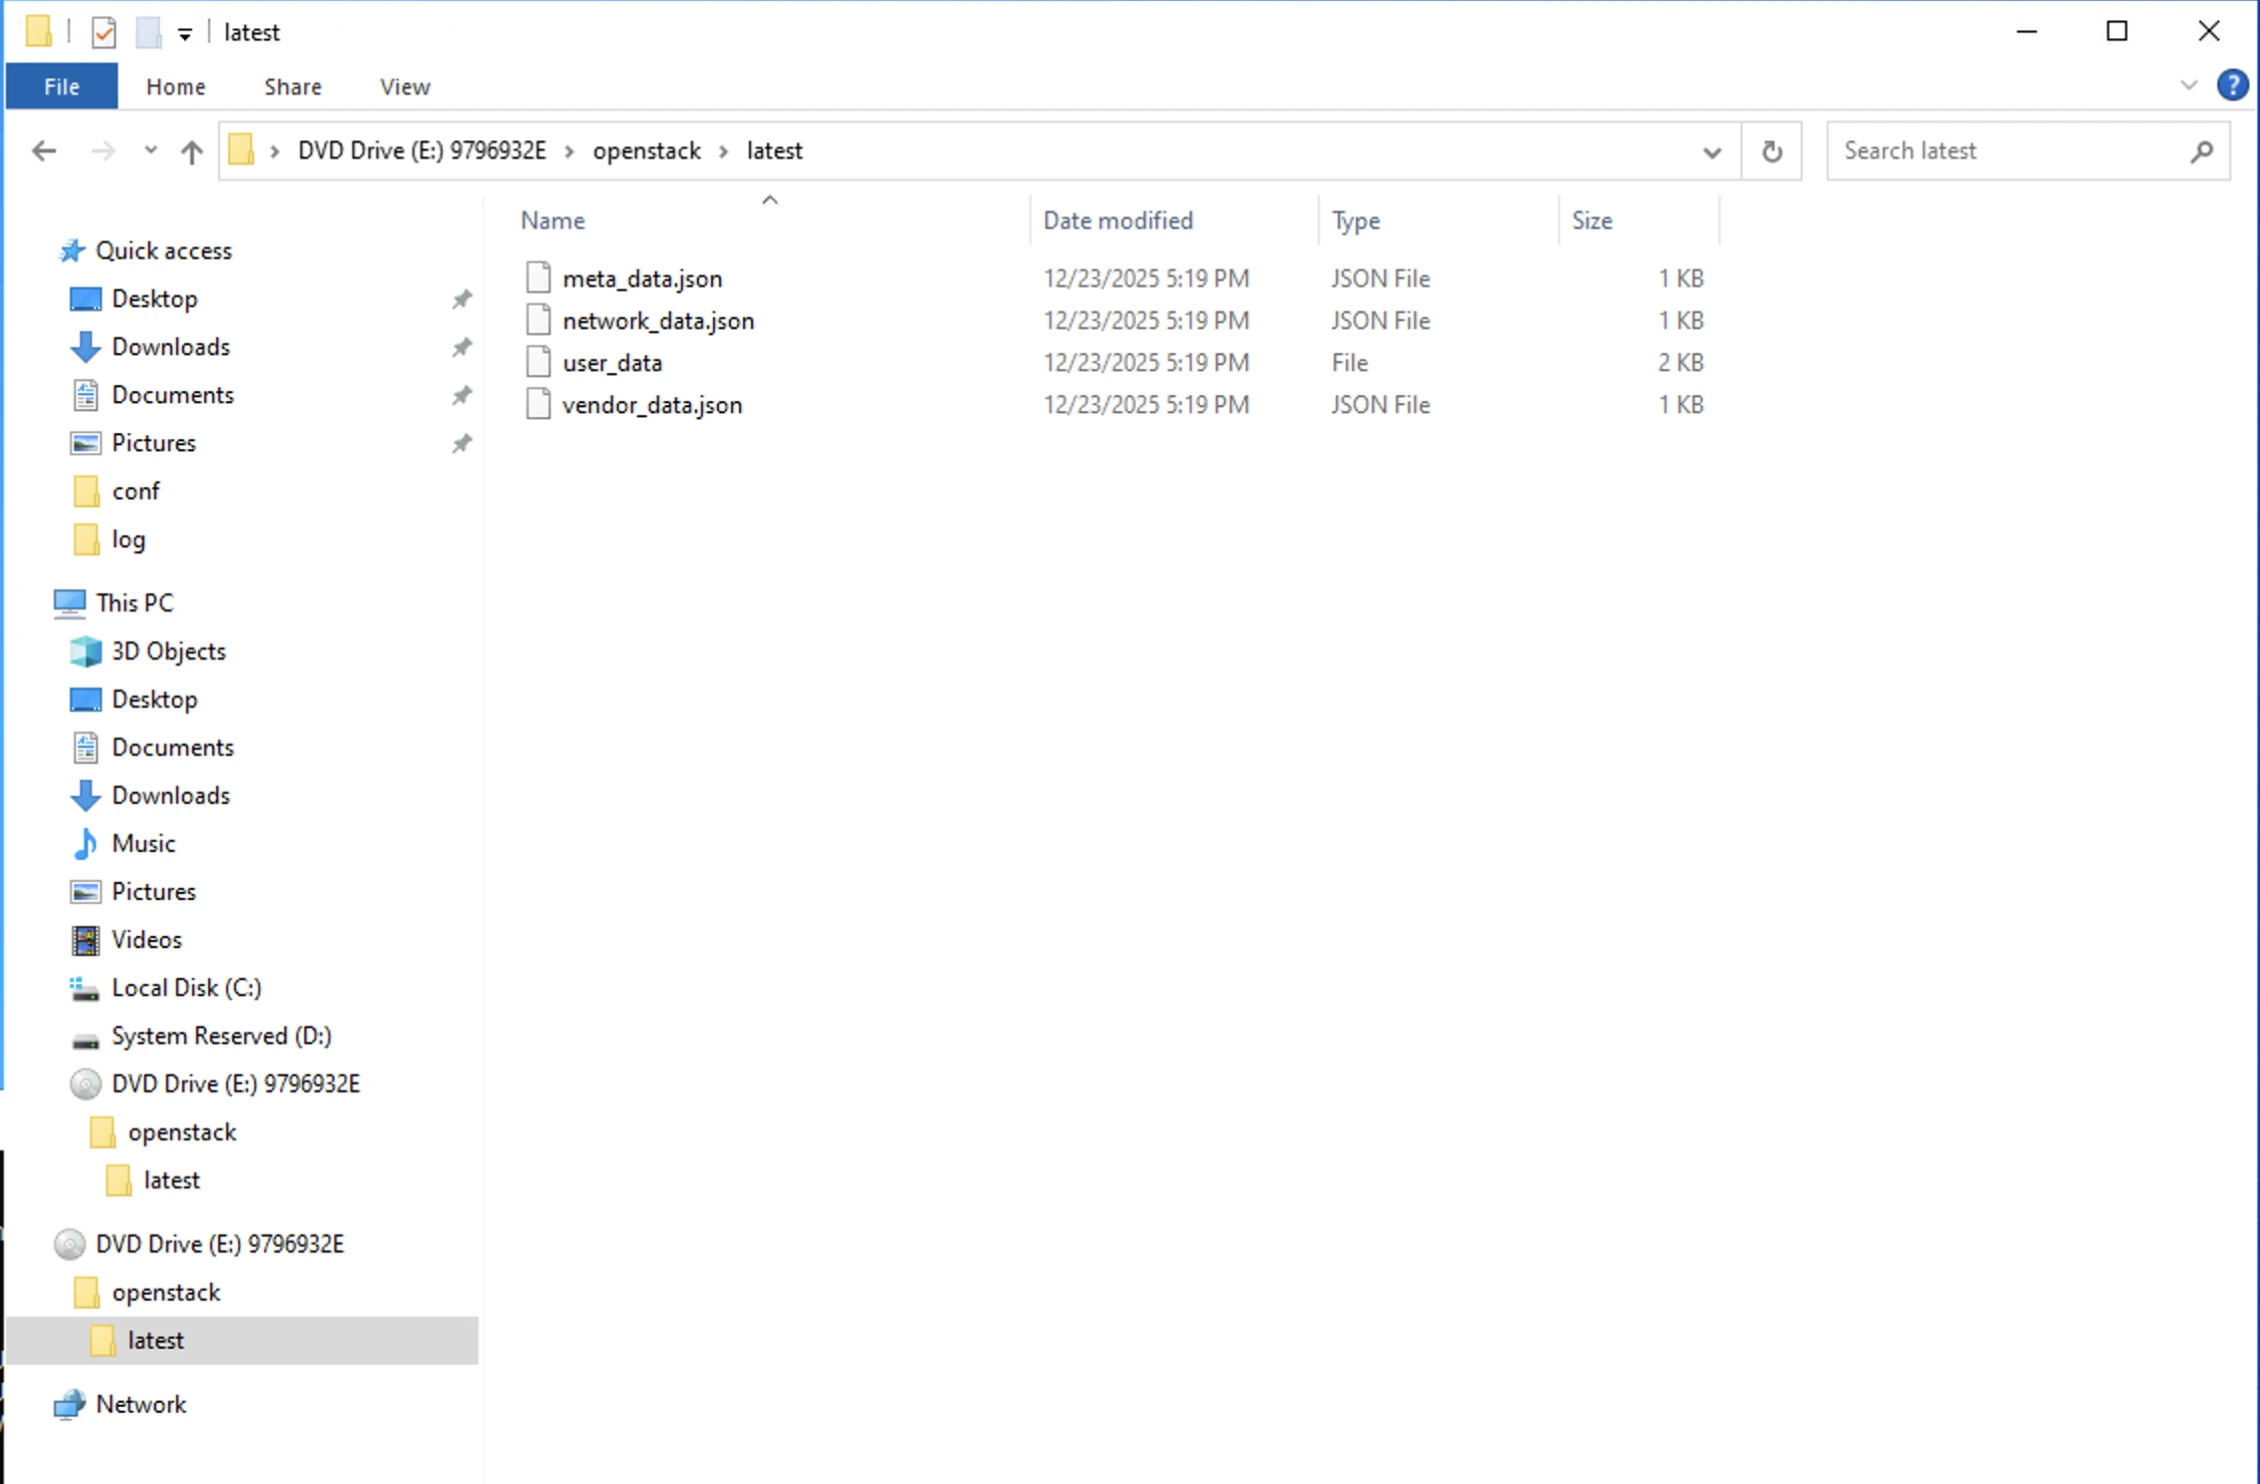Click the pin icon beside Quick access Documents
The width and height of the screenshot is (2260, 1484).
coord(461,395)
